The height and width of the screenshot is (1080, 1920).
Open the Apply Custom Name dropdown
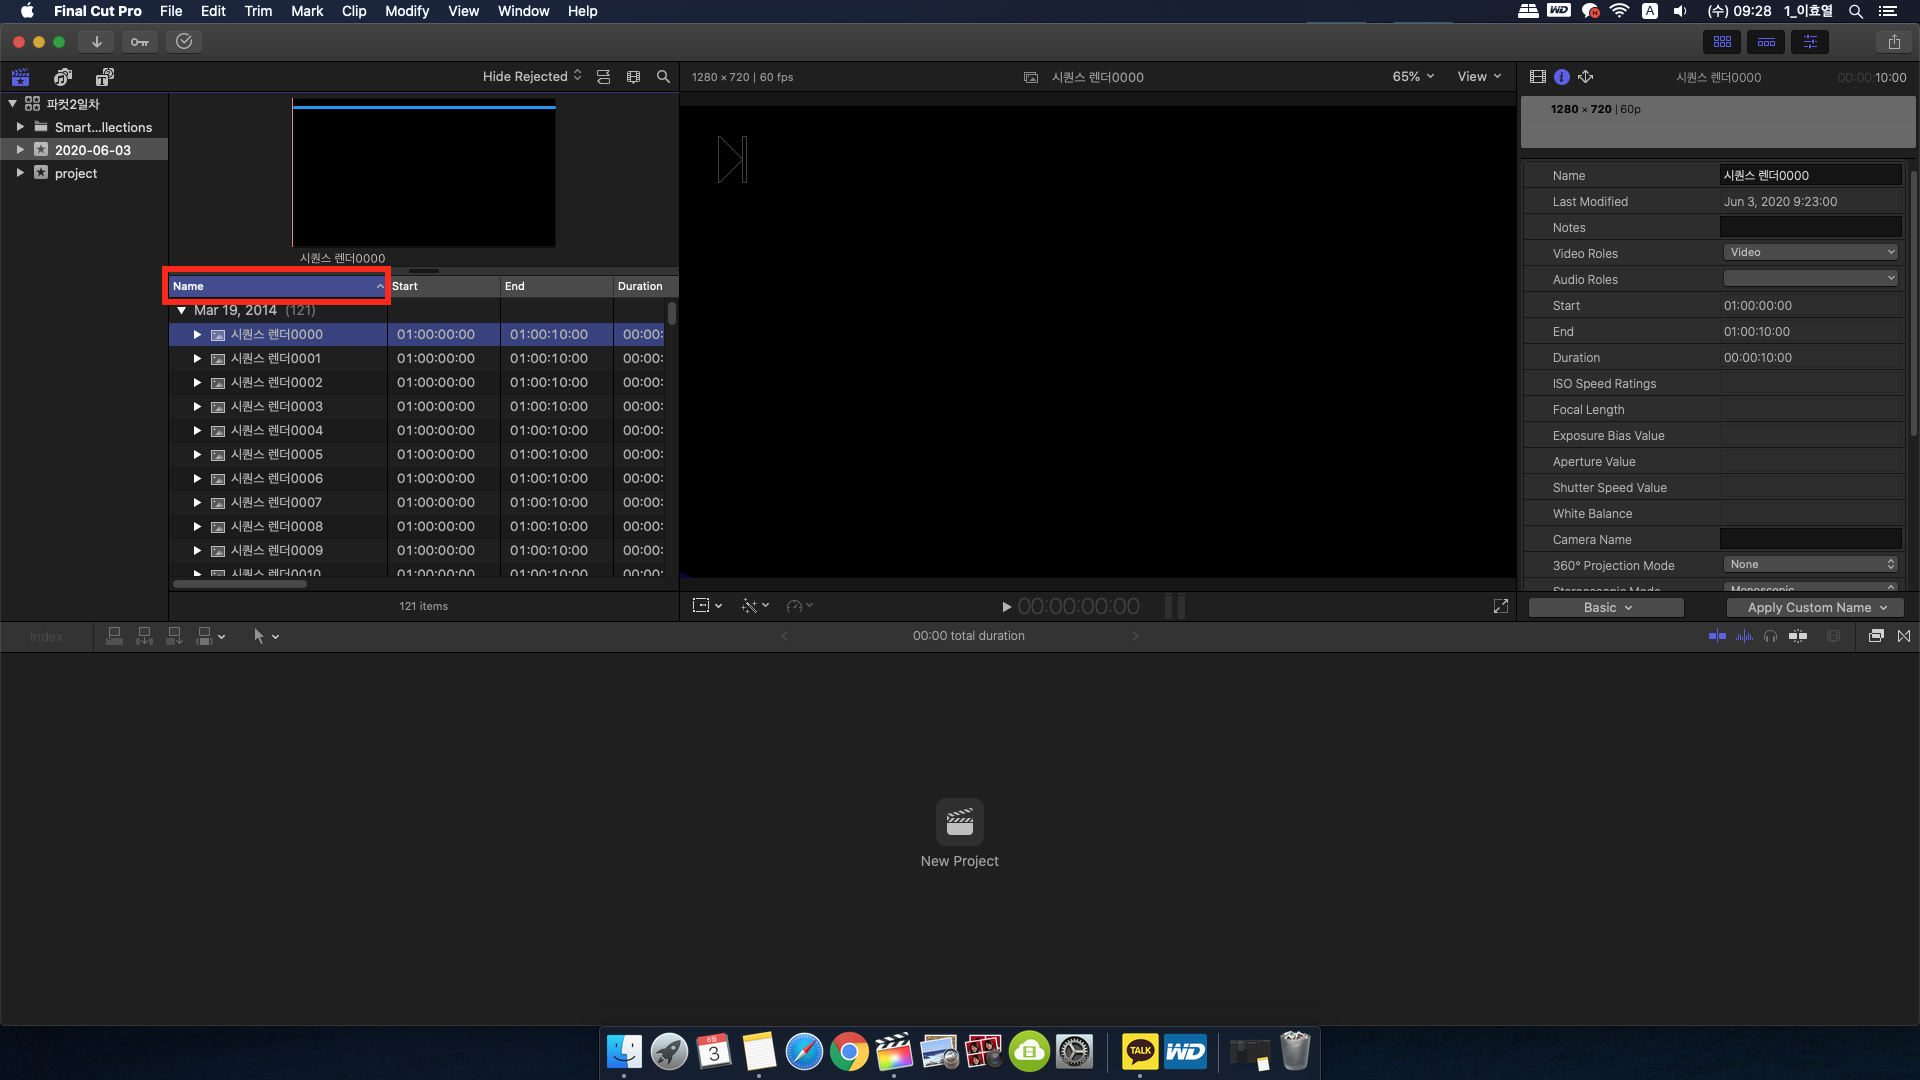(x=1816, y=608)
